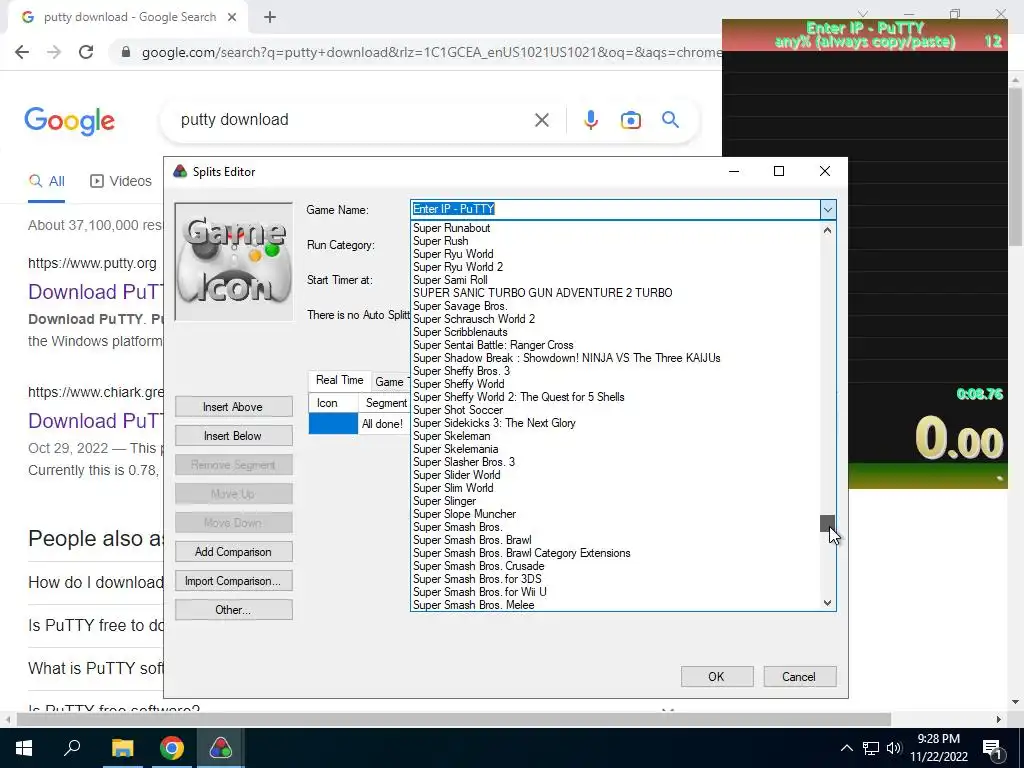Choose Super Runabout from the list

[451, 228]
